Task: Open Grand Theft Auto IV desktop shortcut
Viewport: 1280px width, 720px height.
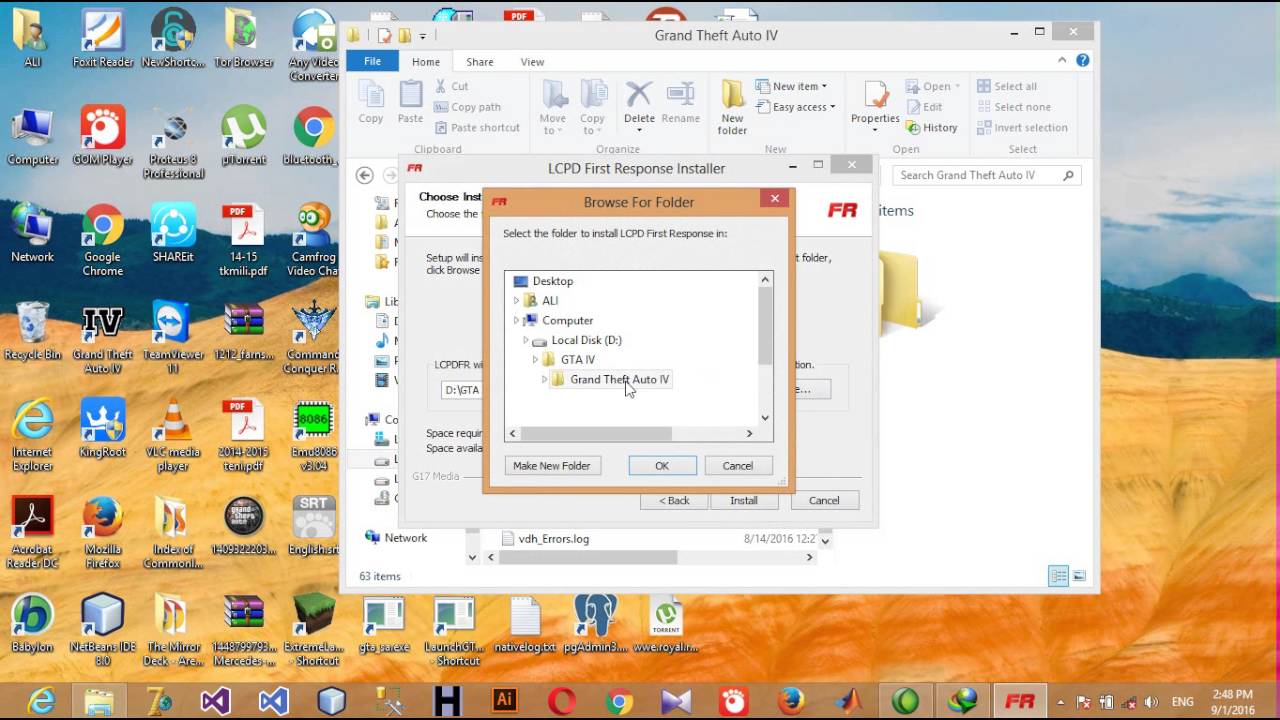Action: pyautogui.click(x=103, y=339)
